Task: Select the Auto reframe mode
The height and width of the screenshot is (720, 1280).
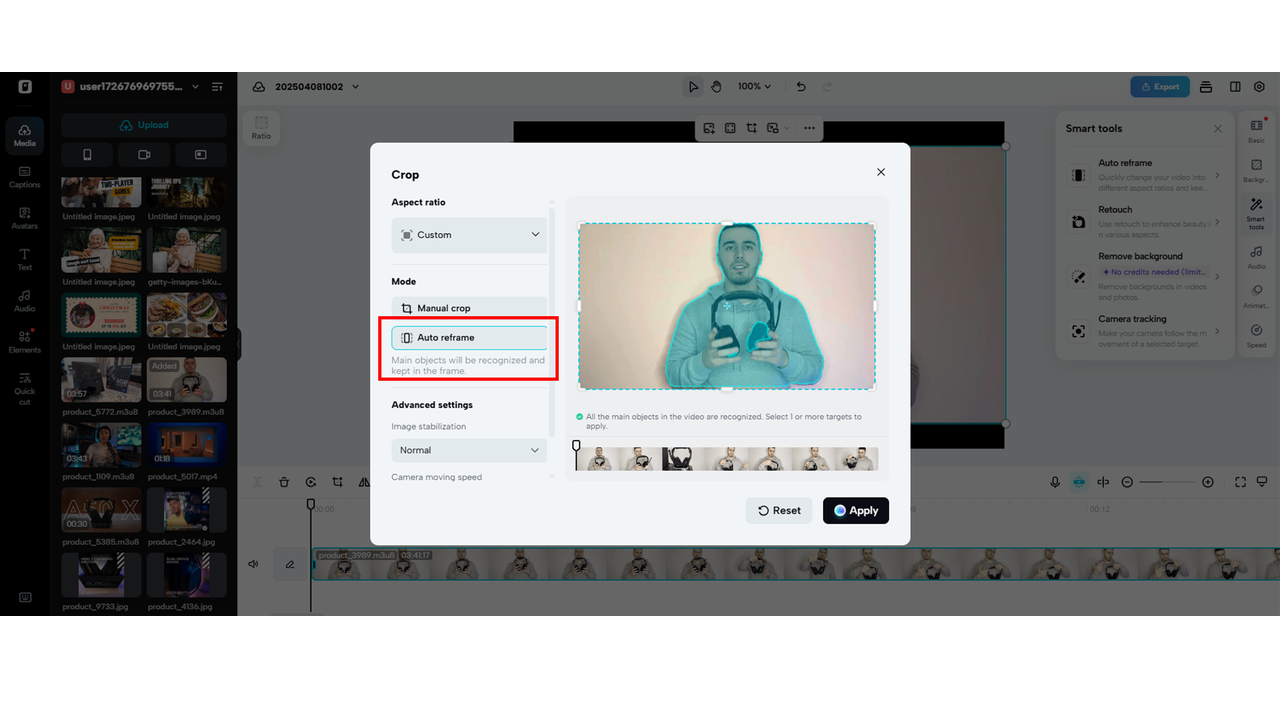Action: [469, 338]
